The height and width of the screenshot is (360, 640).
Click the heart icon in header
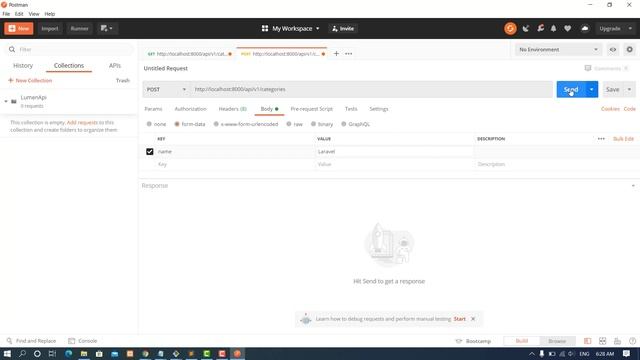click(x=567, y=29)
